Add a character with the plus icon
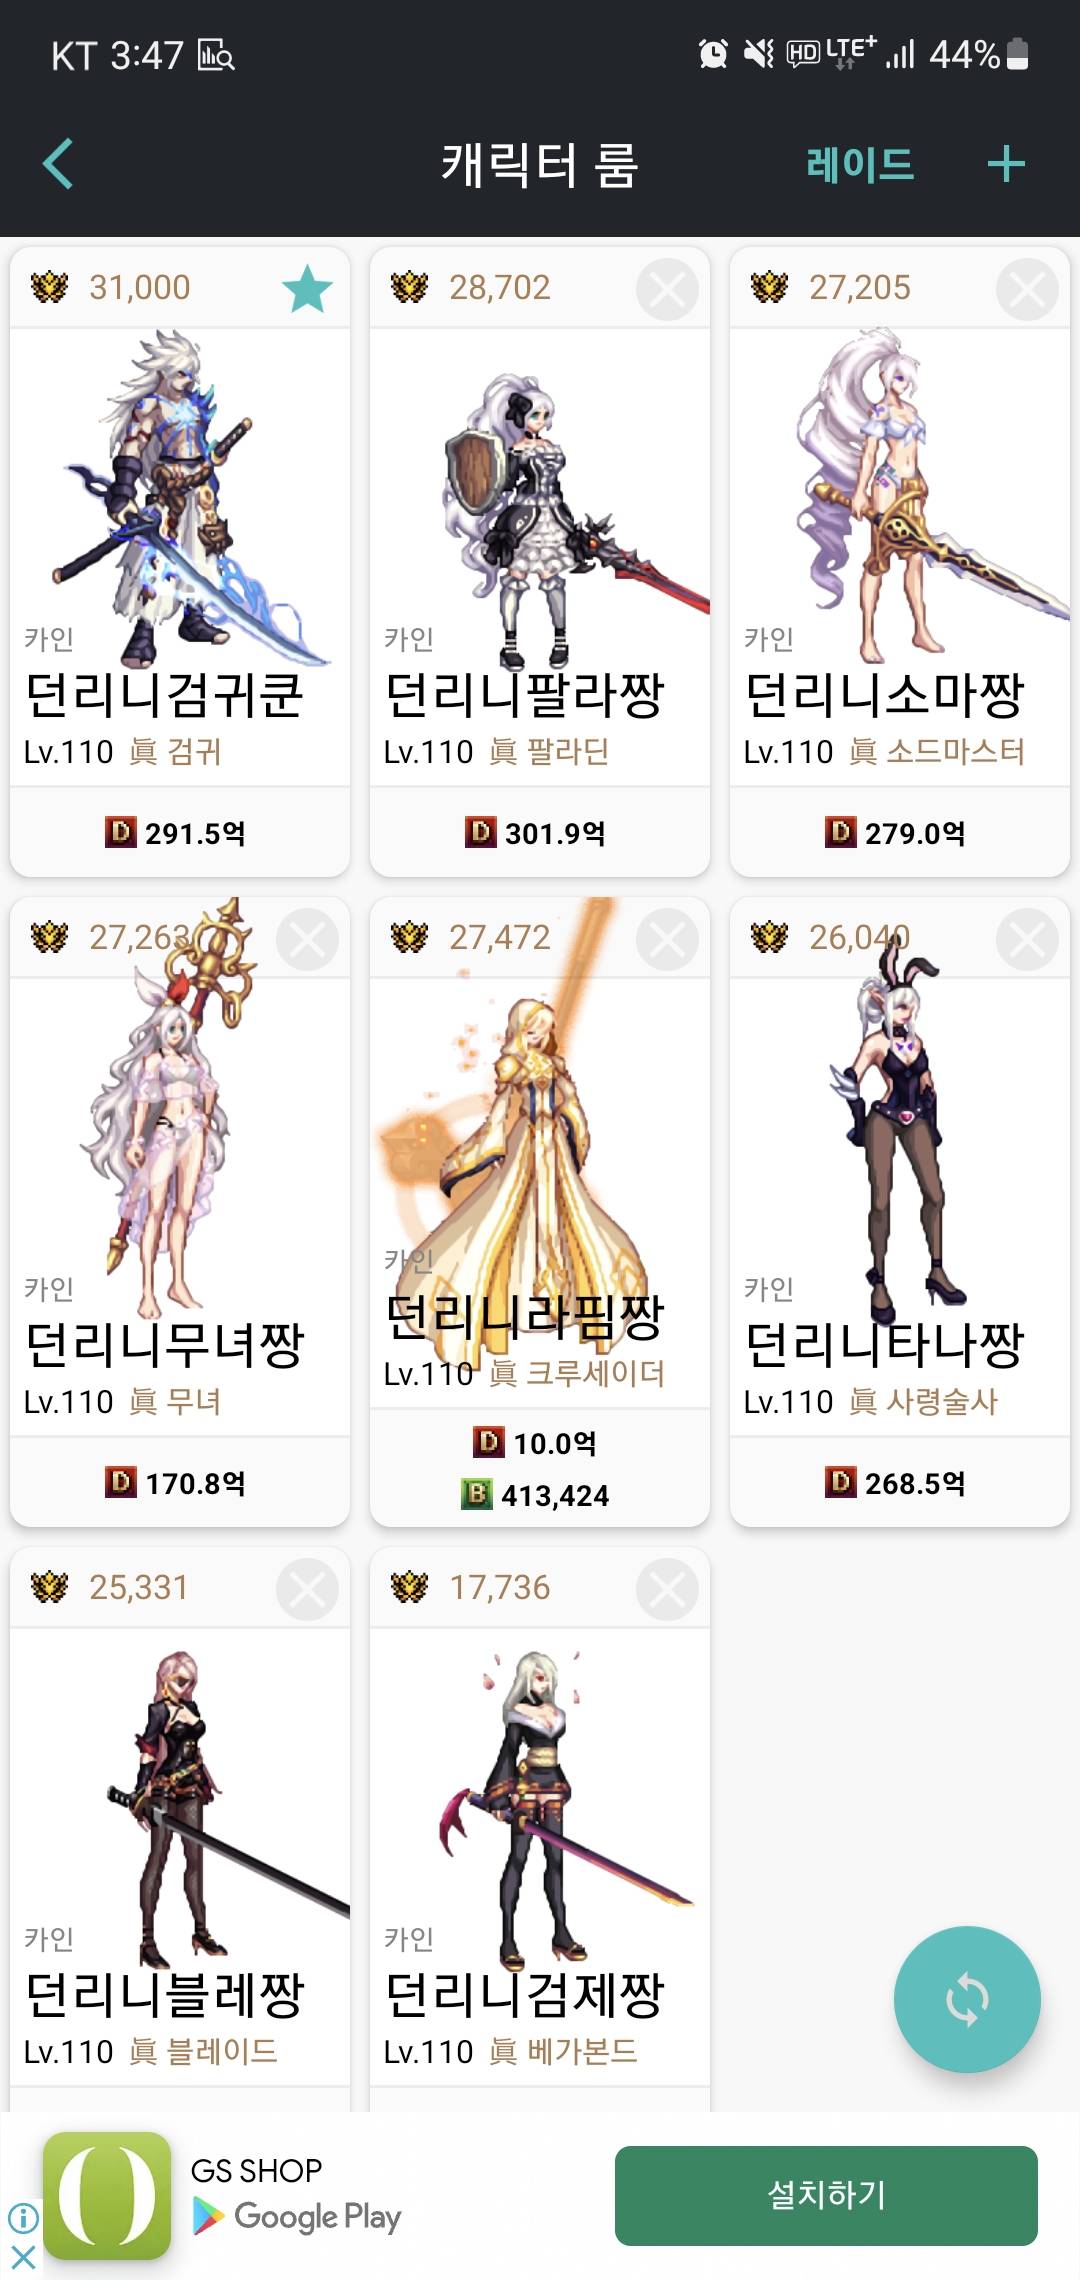This screenshot has height=2280, width=1080. coord(1006,164)
